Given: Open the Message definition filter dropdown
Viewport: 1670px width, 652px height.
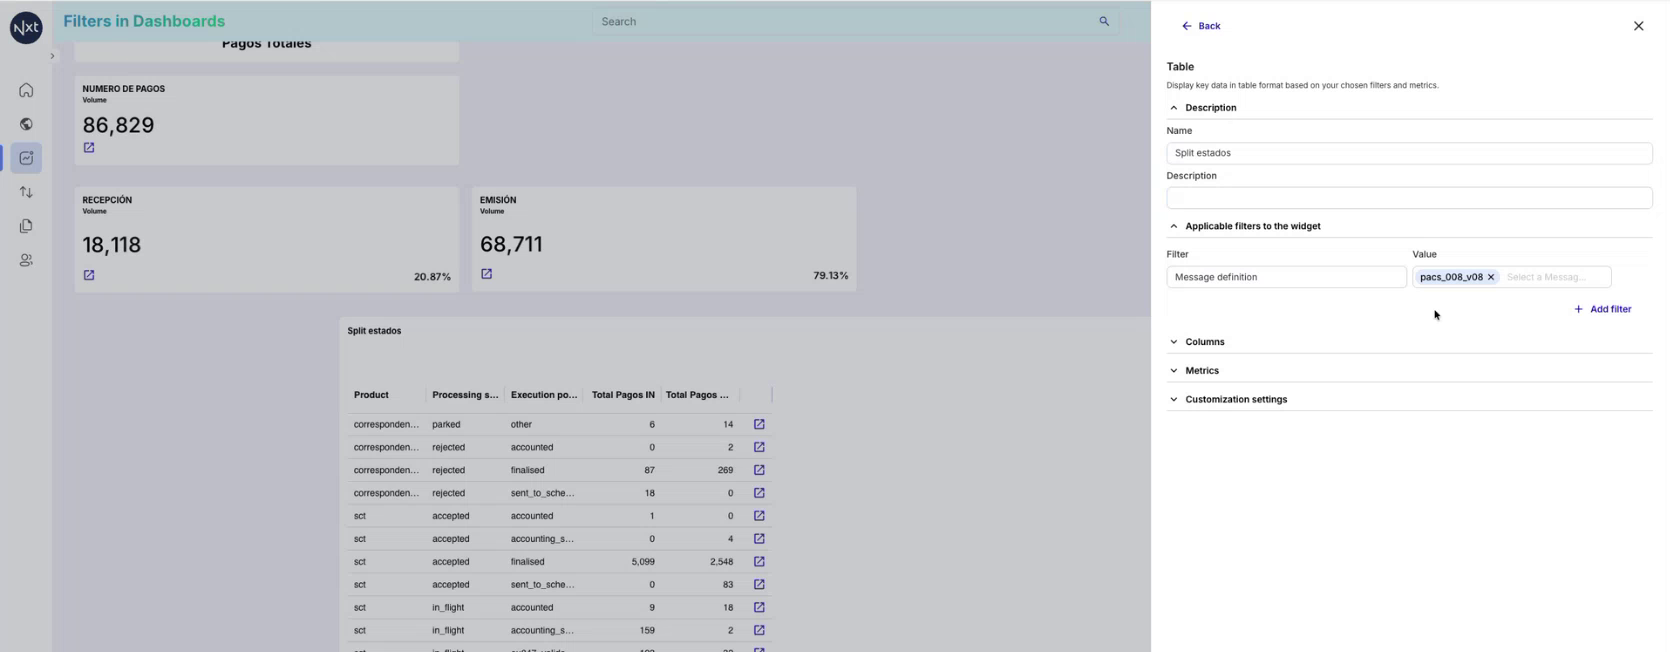Looking at the screenshot, I should [1286, 277].
